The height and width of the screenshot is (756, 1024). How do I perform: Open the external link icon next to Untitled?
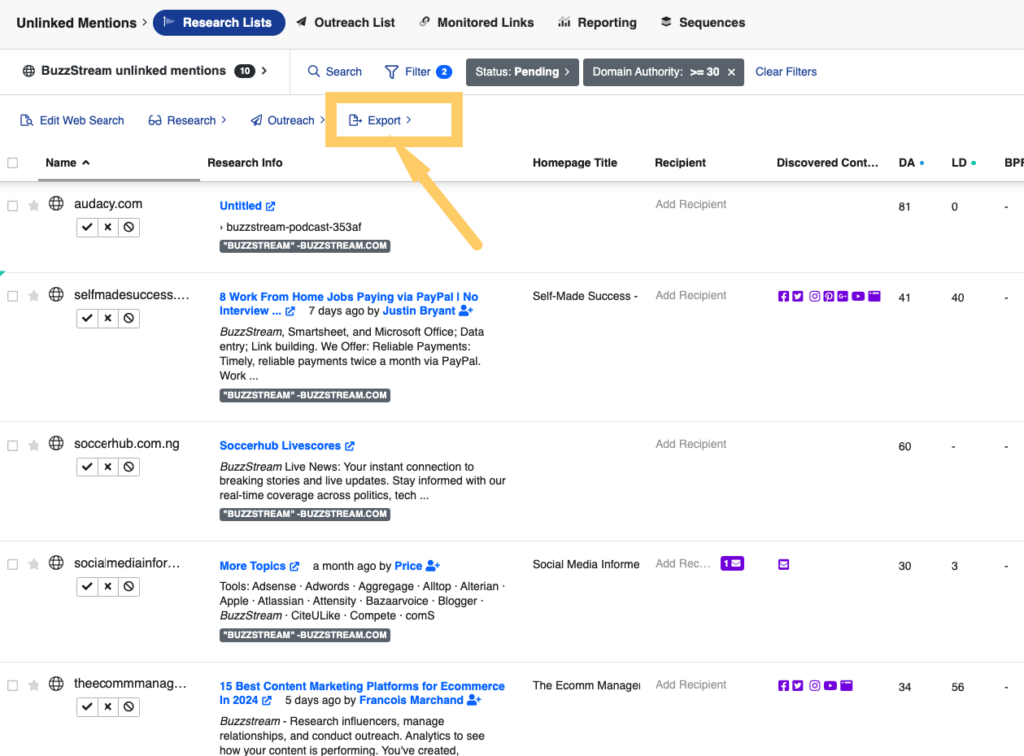click(270, 206)
